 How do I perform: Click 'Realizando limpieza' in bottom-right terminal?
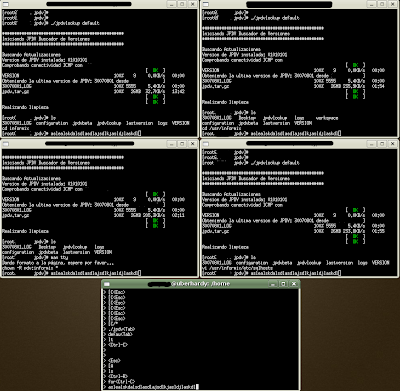pyautogui.click(x=225, y=247)
